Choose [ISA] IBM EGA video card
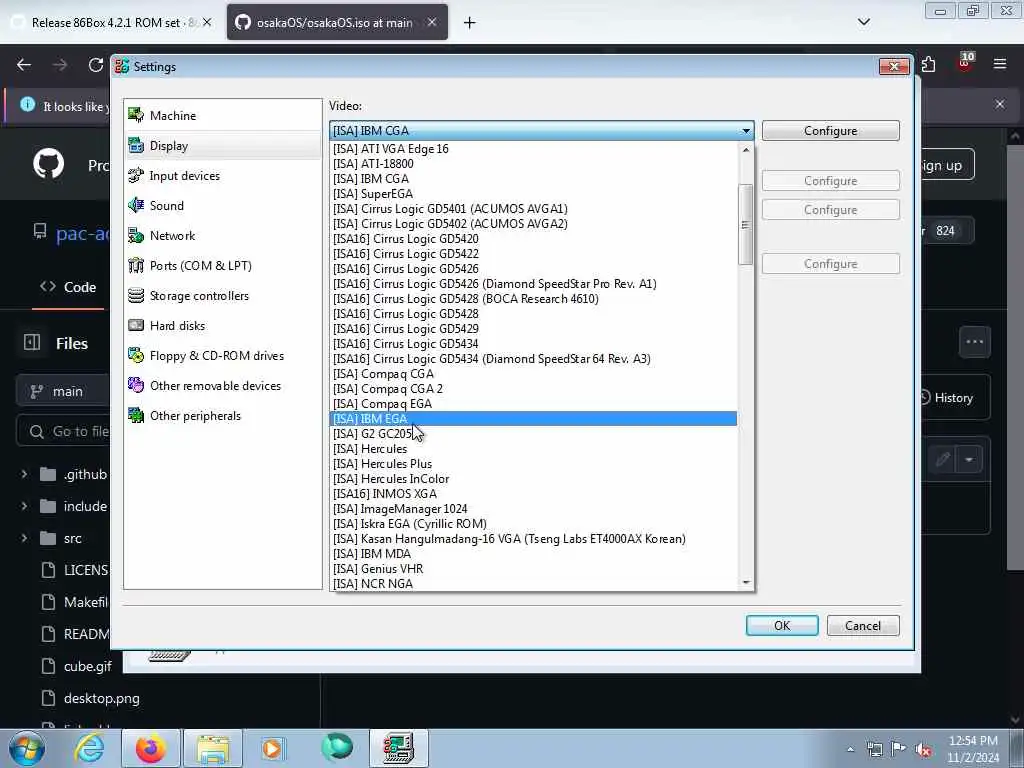This screenshot has width=1024, height=768. 534,419
